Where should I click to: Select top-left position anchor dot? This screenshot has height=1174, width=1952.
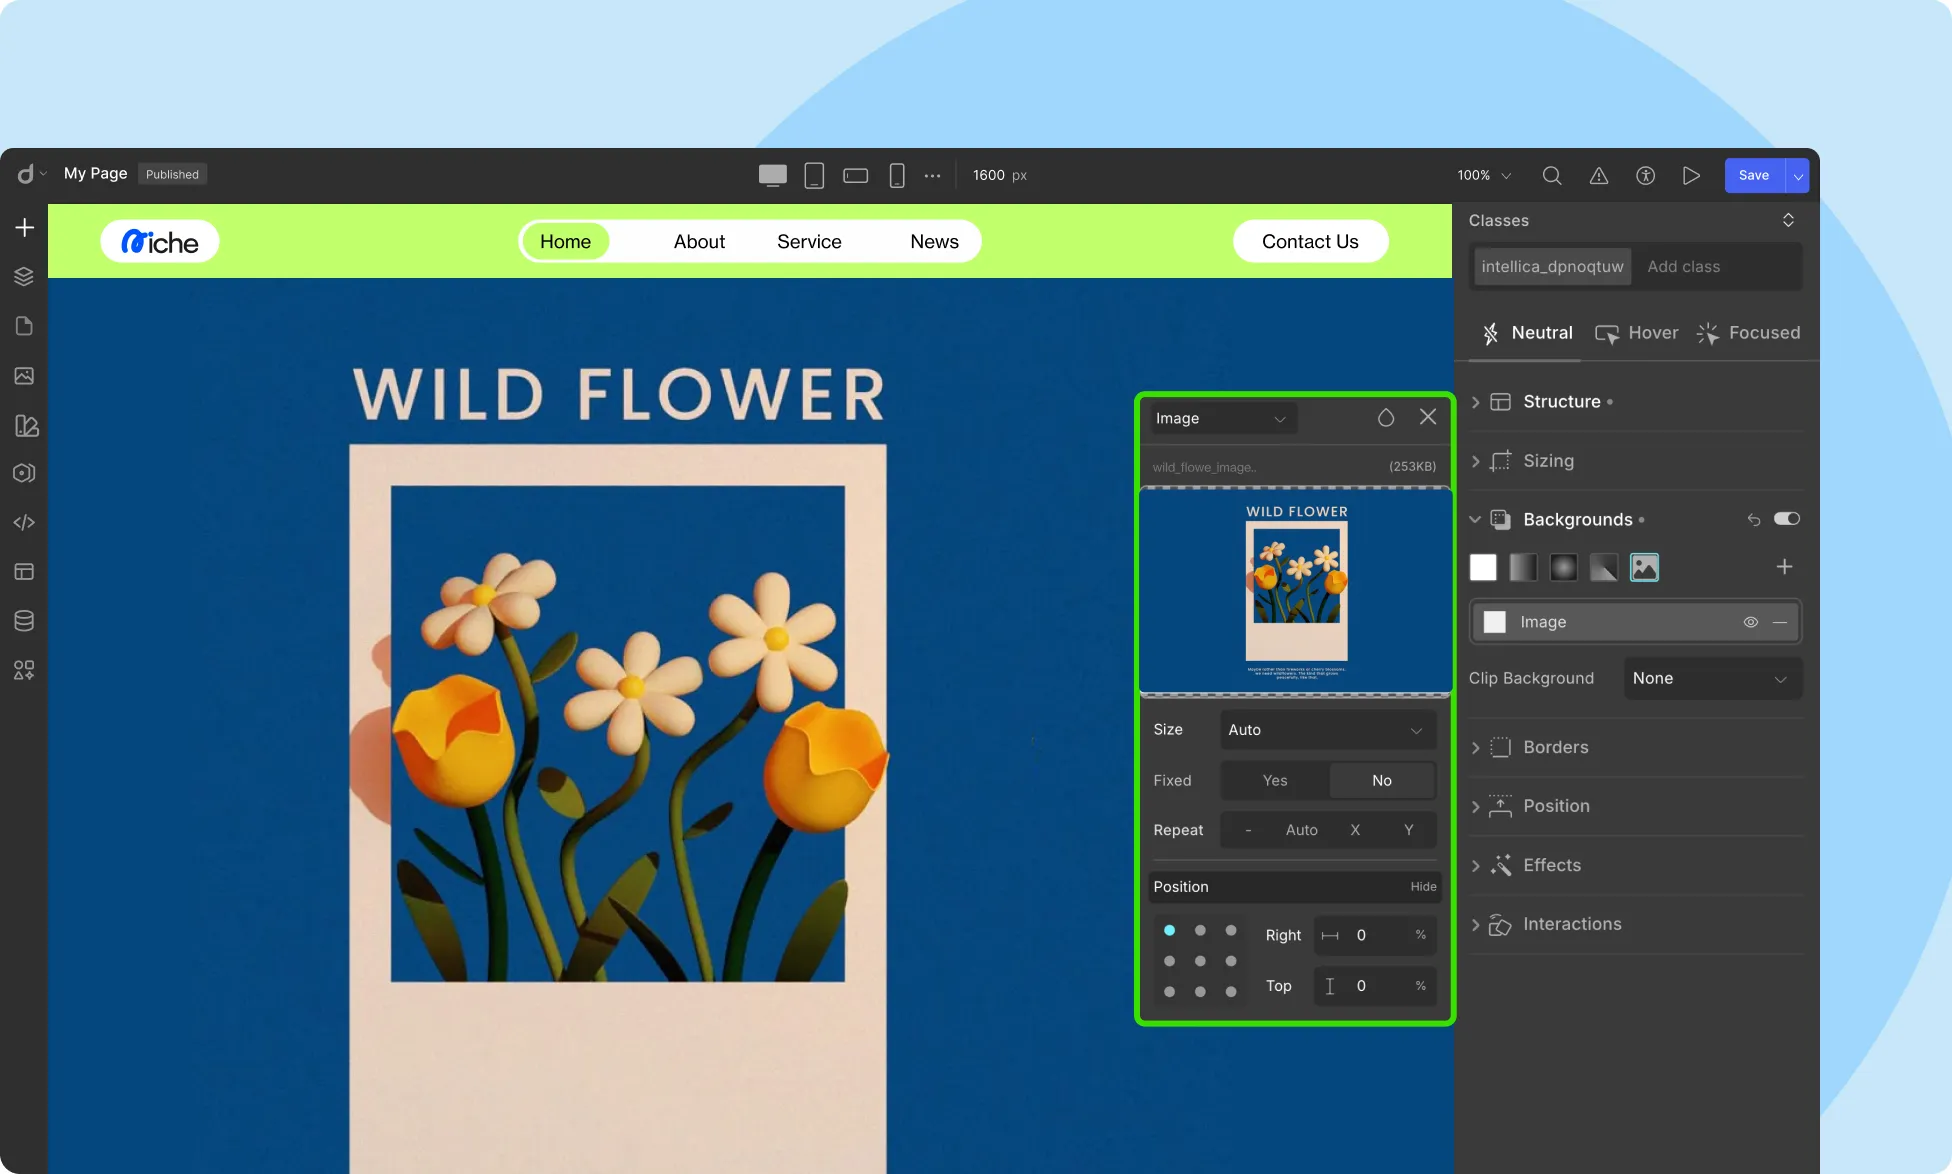point(1169,930)
